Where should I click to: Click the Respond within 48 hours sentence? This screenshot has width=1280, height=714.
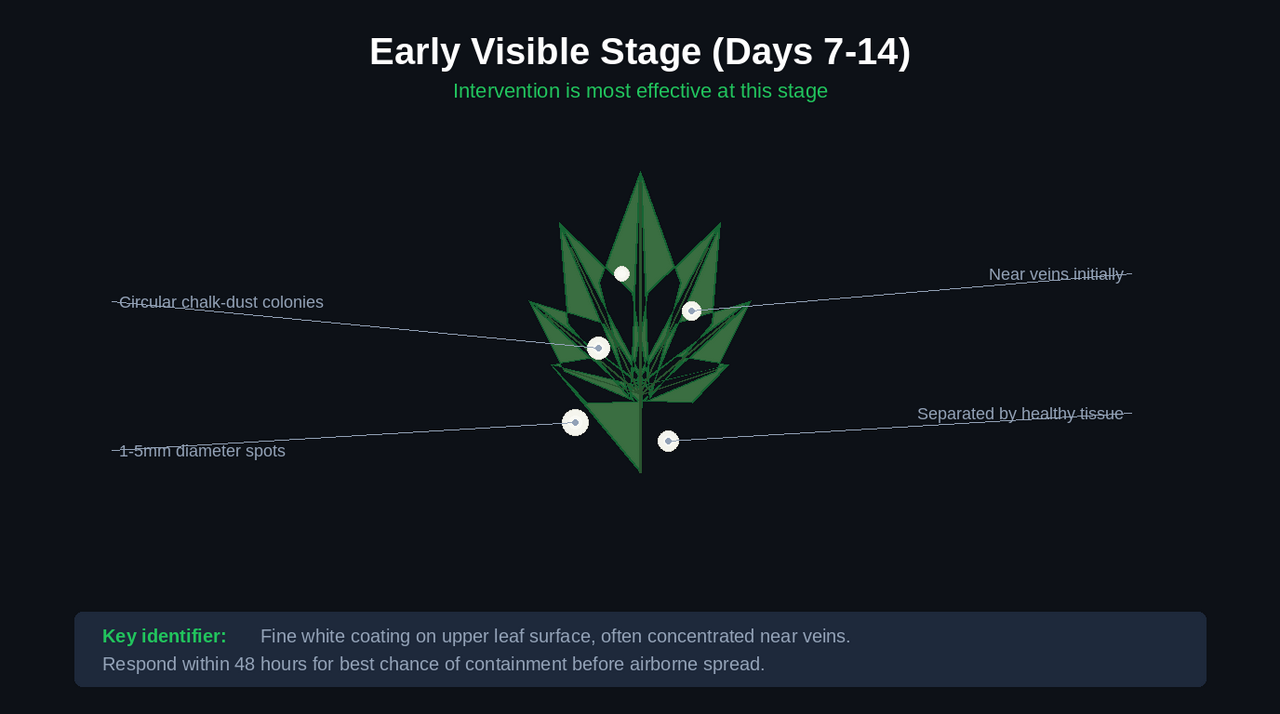[x=433, y=664]
